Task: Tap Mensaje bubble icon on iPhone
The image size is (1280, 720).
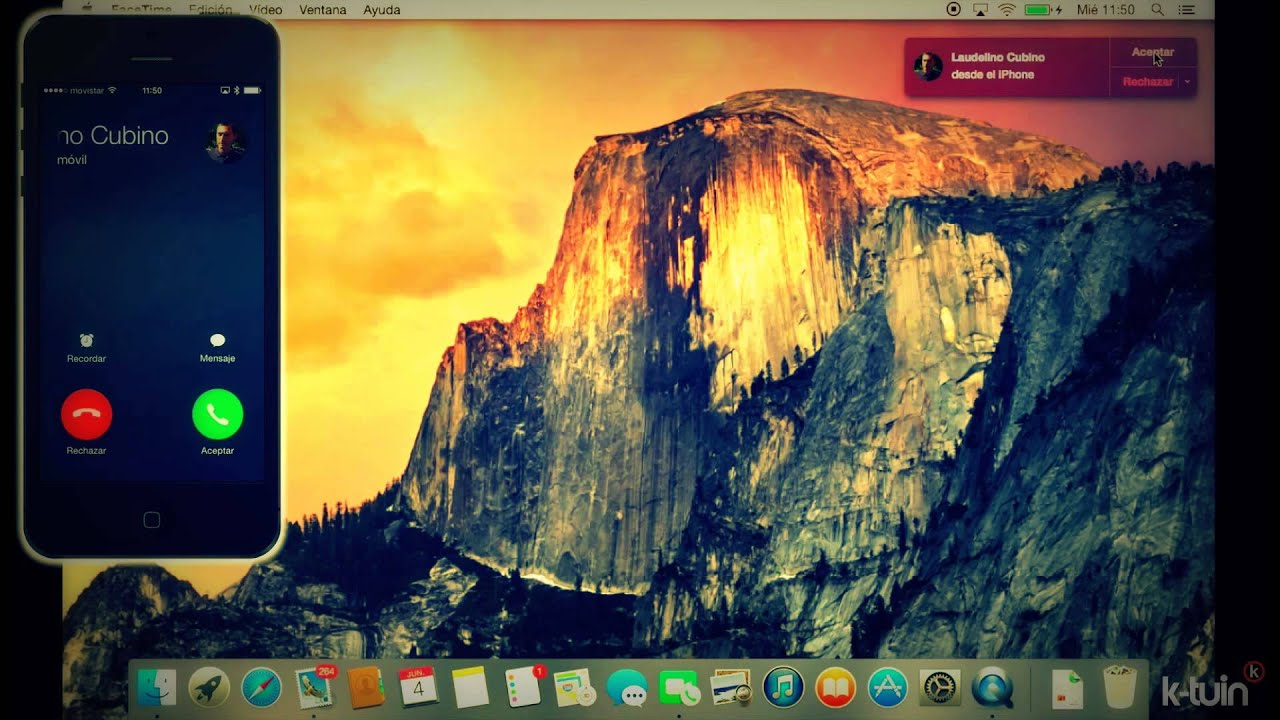Action: (x=217, y=341)
